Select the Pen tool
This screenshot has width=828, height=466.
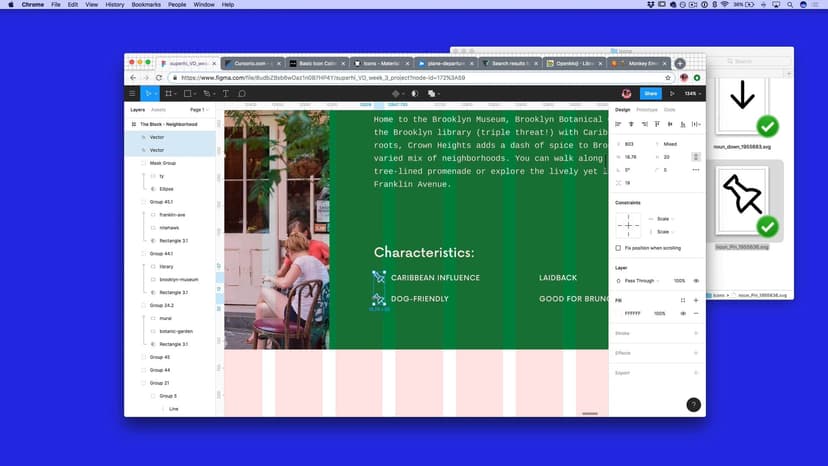click(206, 94)
